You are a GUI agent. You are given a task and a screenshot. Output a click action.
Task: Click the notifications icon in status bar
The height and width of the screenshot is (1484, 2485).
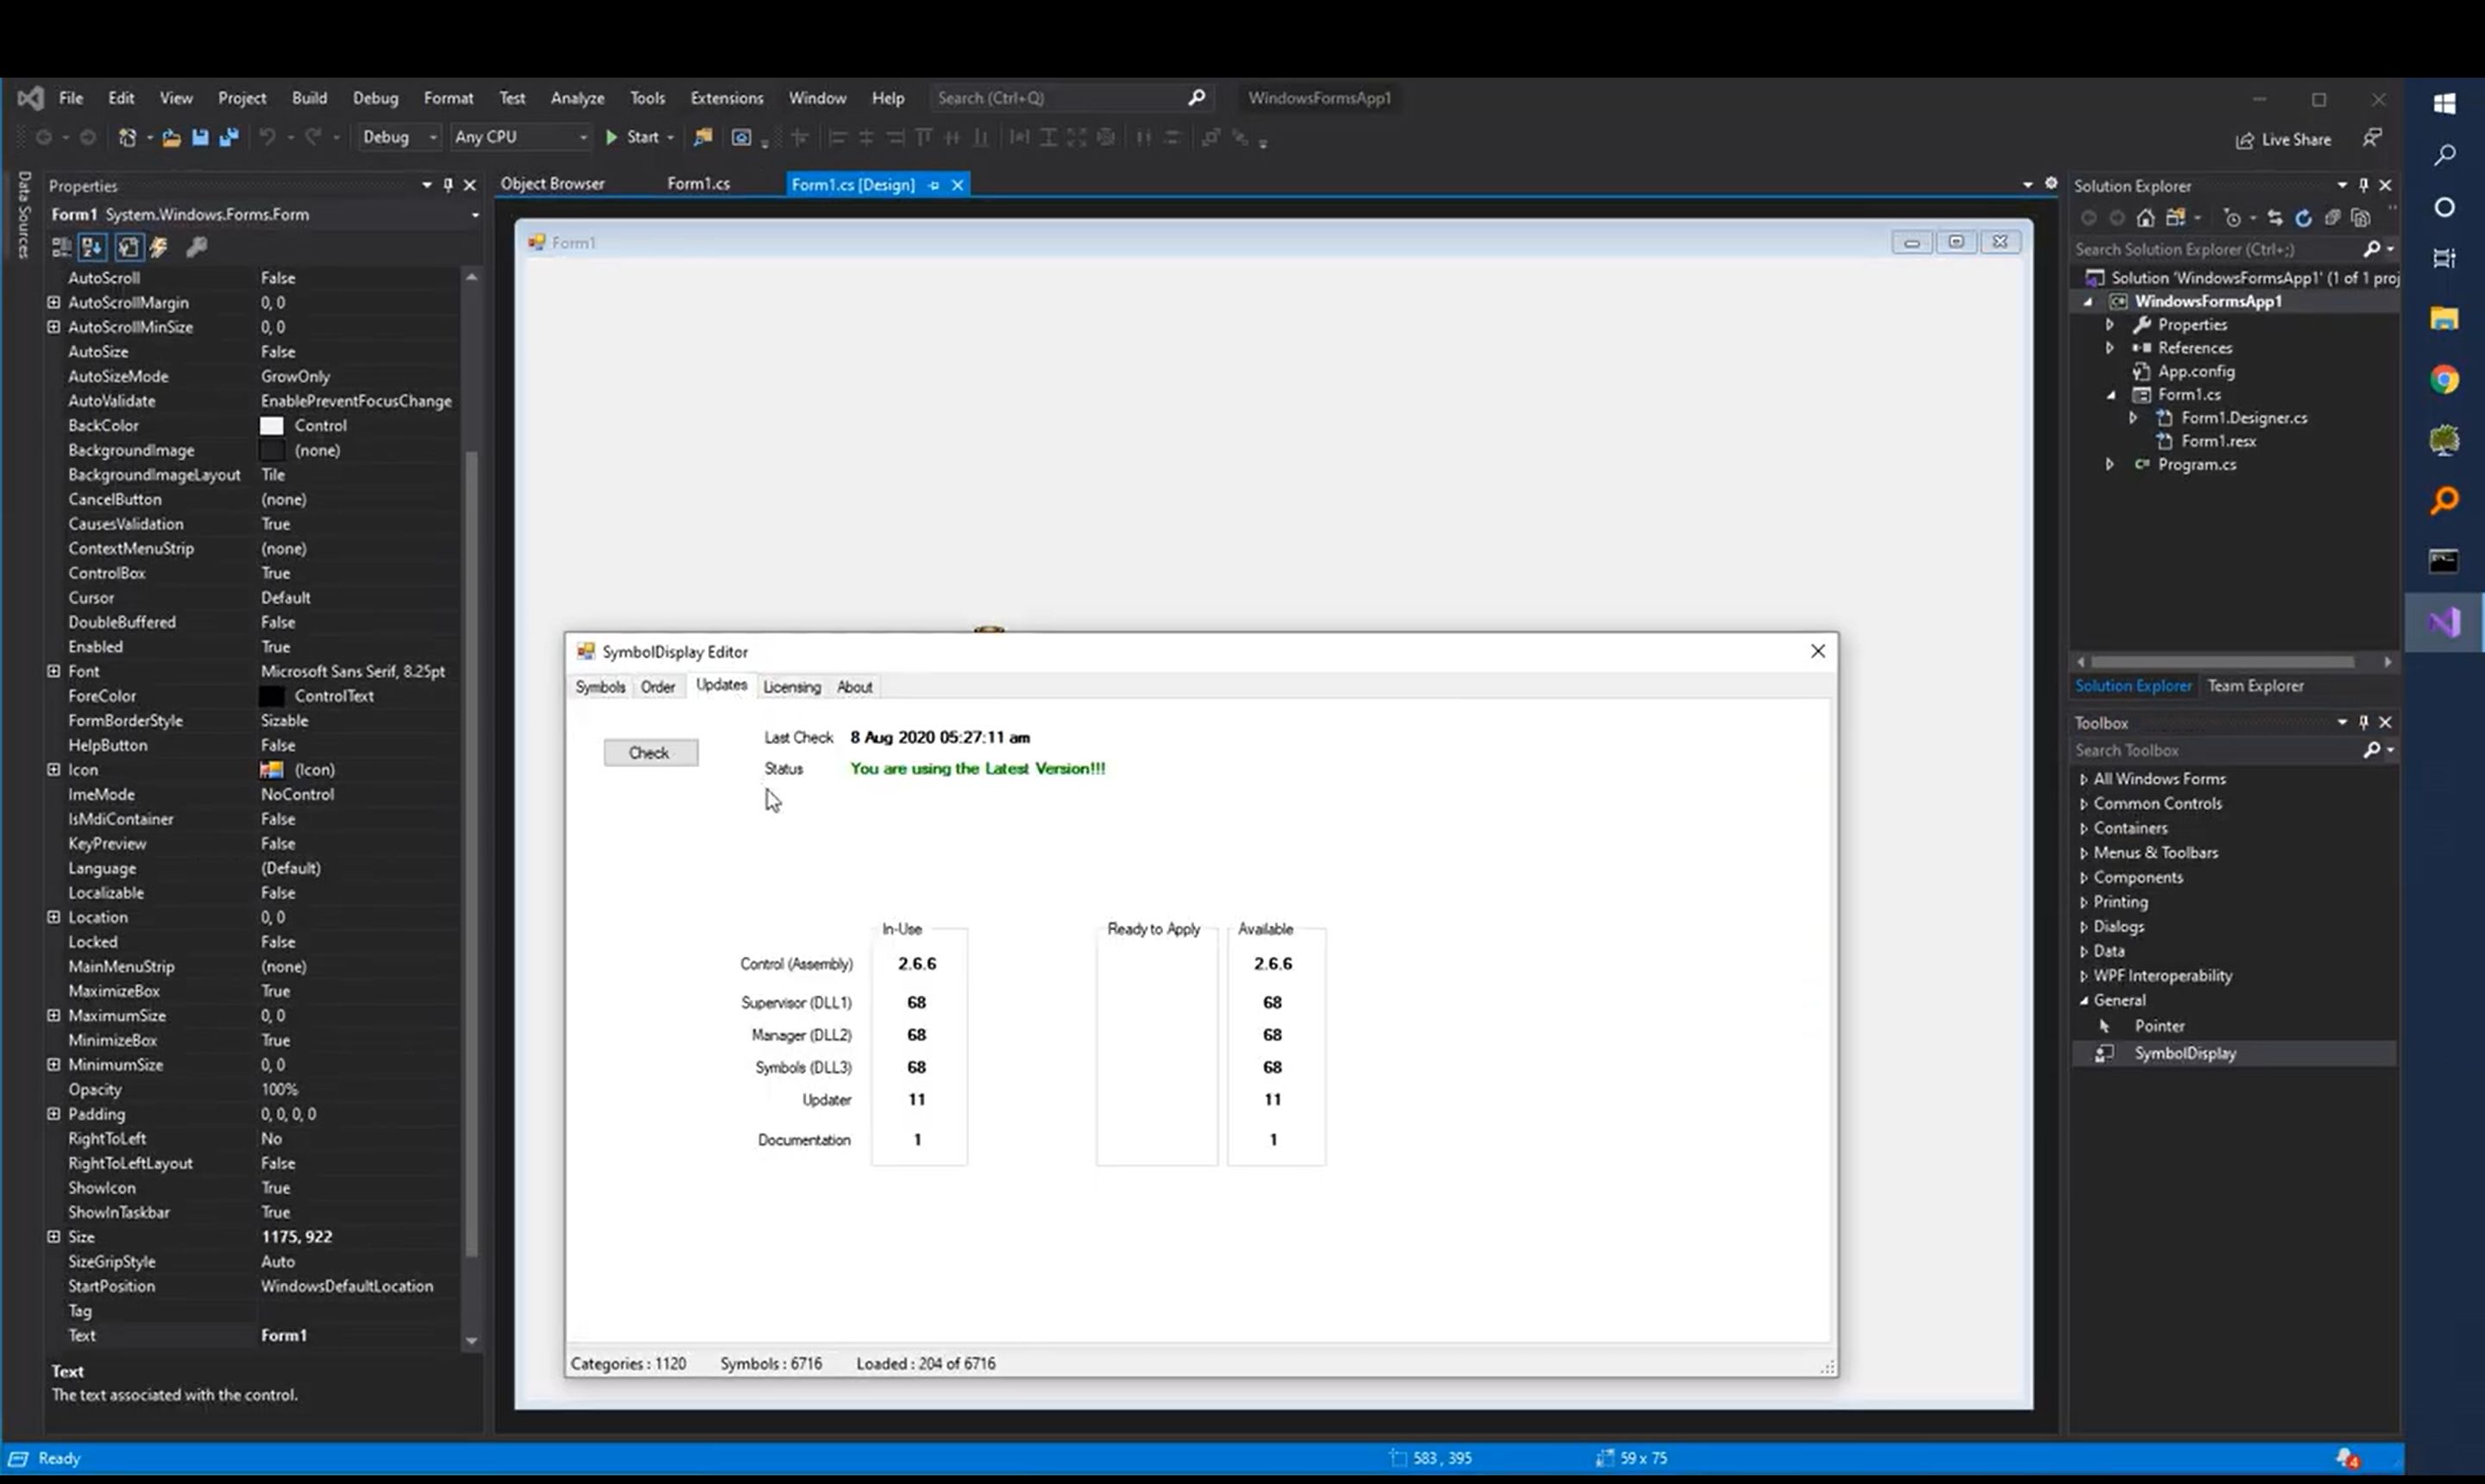click(x=2347, y=1458)
